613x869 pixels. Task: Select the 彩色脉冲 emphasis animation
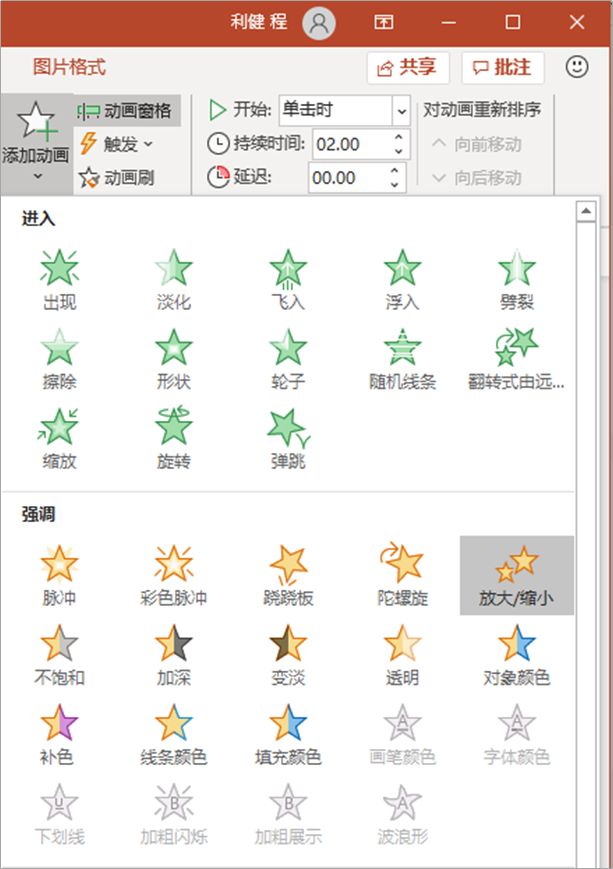pyautogui.click(x=173, y=575)
